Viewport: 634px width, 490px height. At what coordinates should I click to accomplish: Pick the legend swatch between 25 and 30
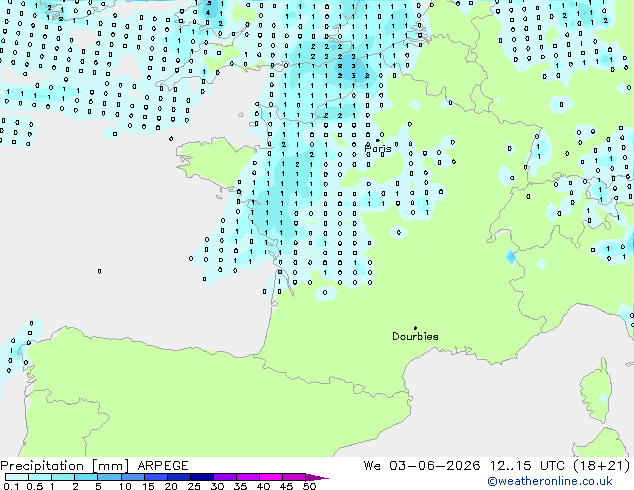click(x=201, y=477)
